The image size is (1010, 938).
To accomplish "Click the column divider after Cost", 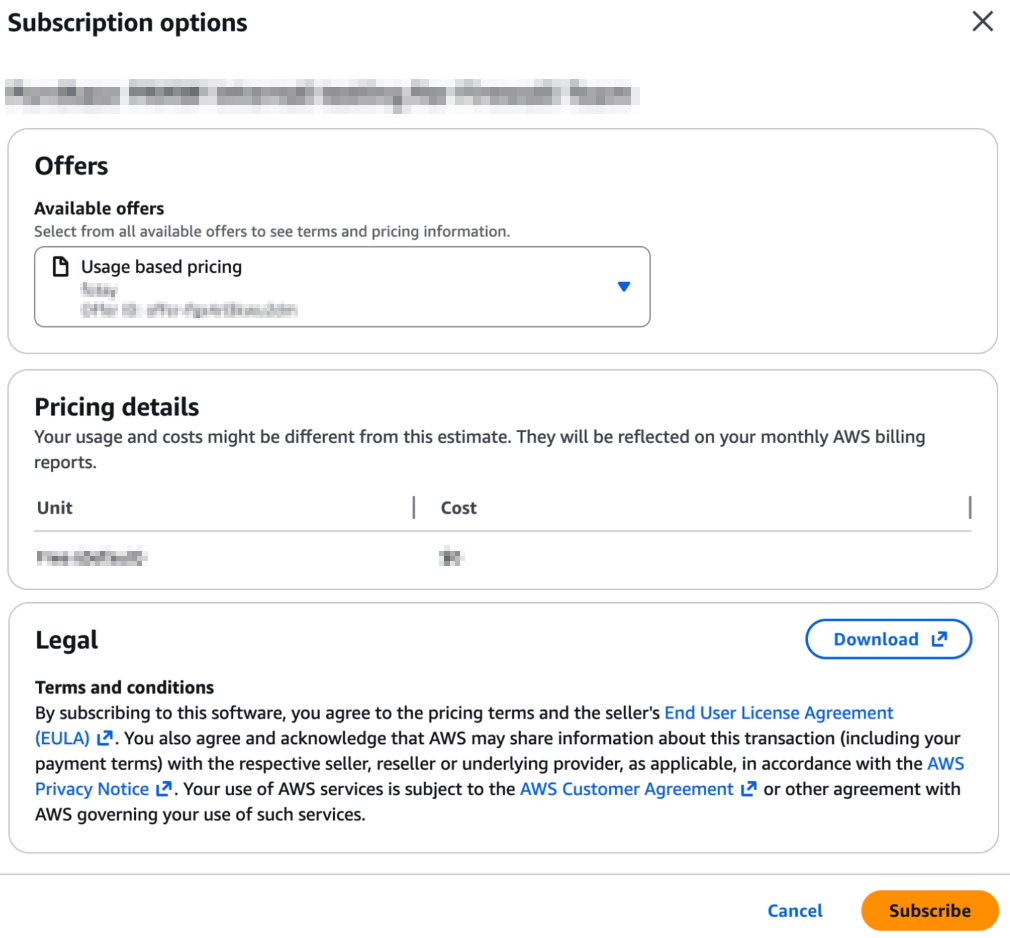I will click(x=969, y=508).
